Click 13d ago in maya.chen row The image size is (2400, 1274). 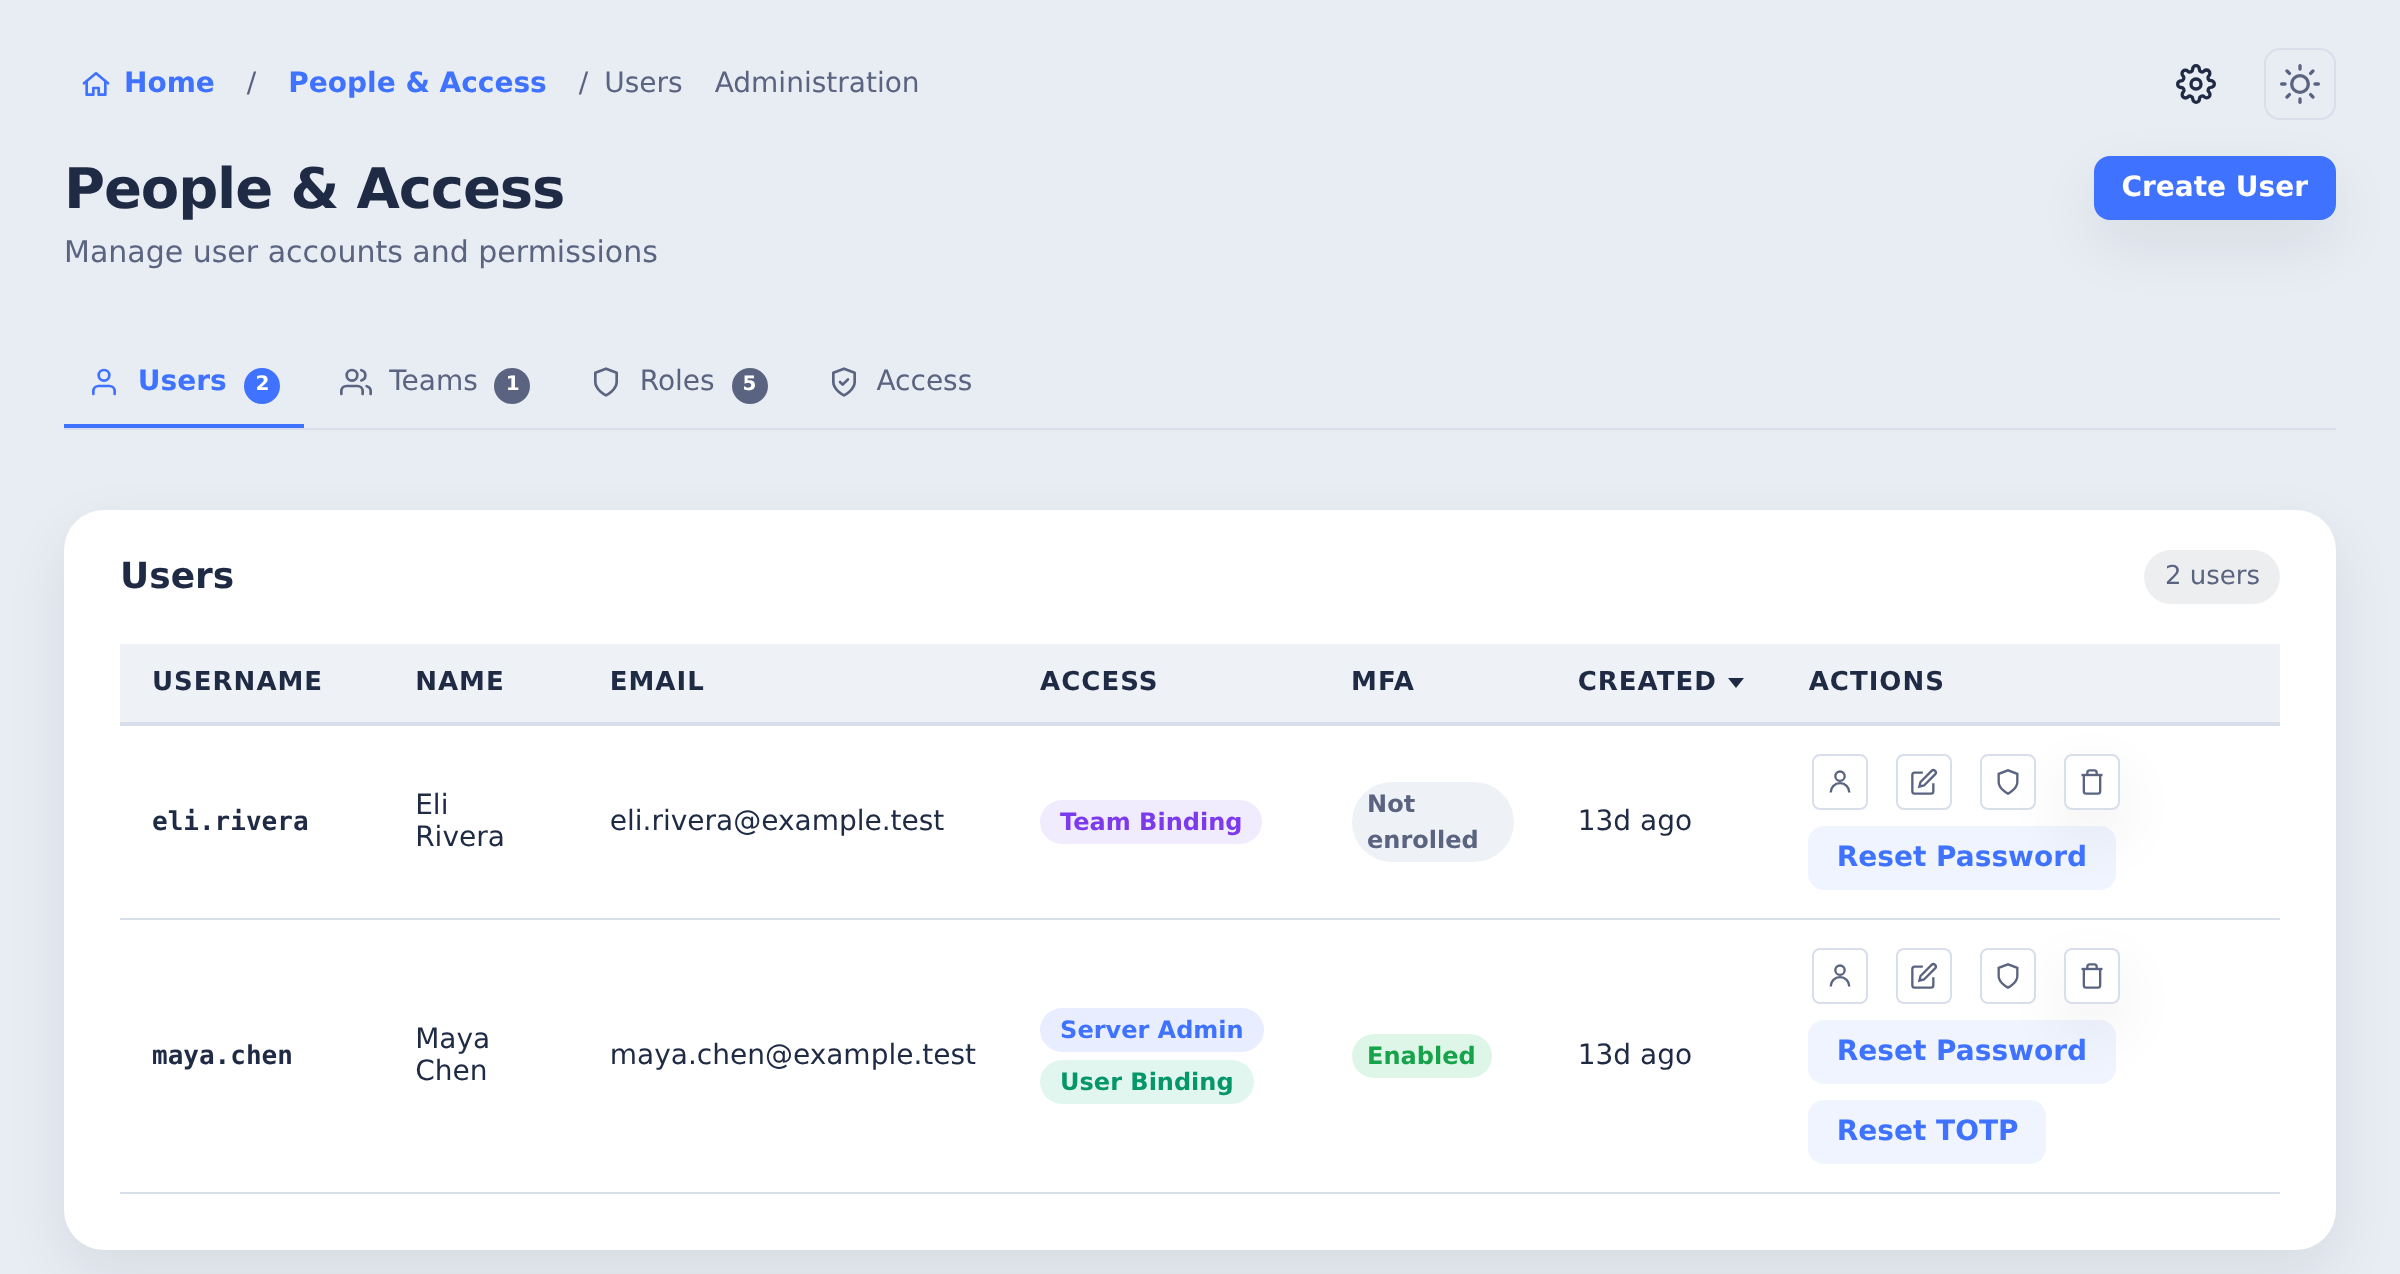(1634, 1055)
